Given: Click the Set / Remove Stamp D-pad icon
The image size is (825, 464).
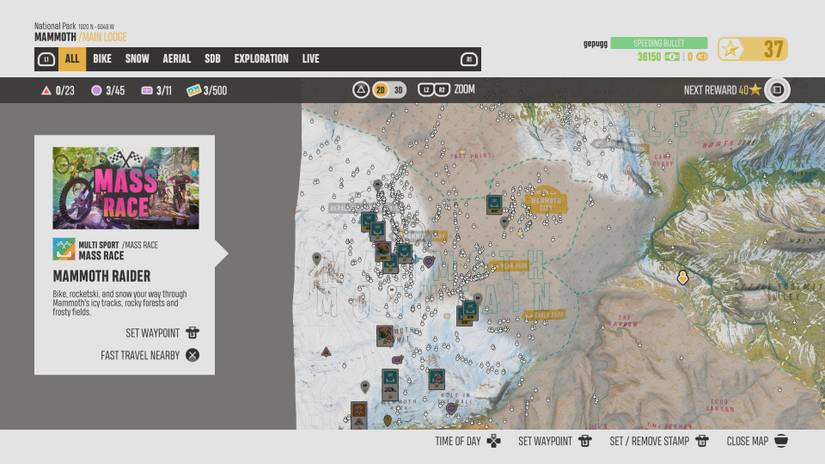Looking at the screenshot, I should pyautogui.click(x=702, y=441).
